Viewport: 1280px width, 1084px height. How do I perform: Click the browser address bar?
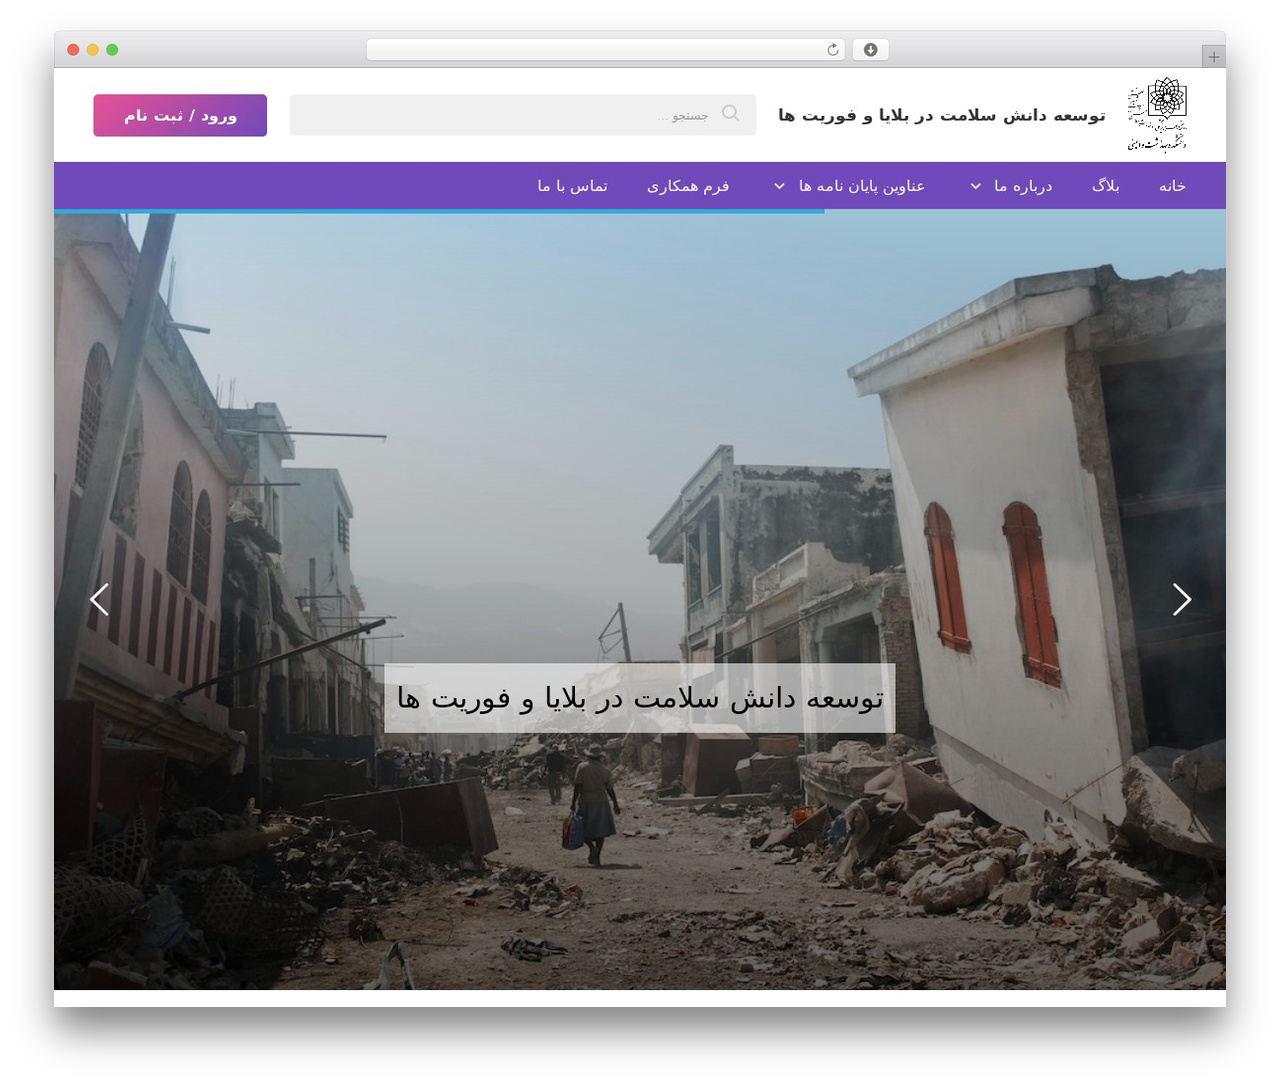point(606,50)
